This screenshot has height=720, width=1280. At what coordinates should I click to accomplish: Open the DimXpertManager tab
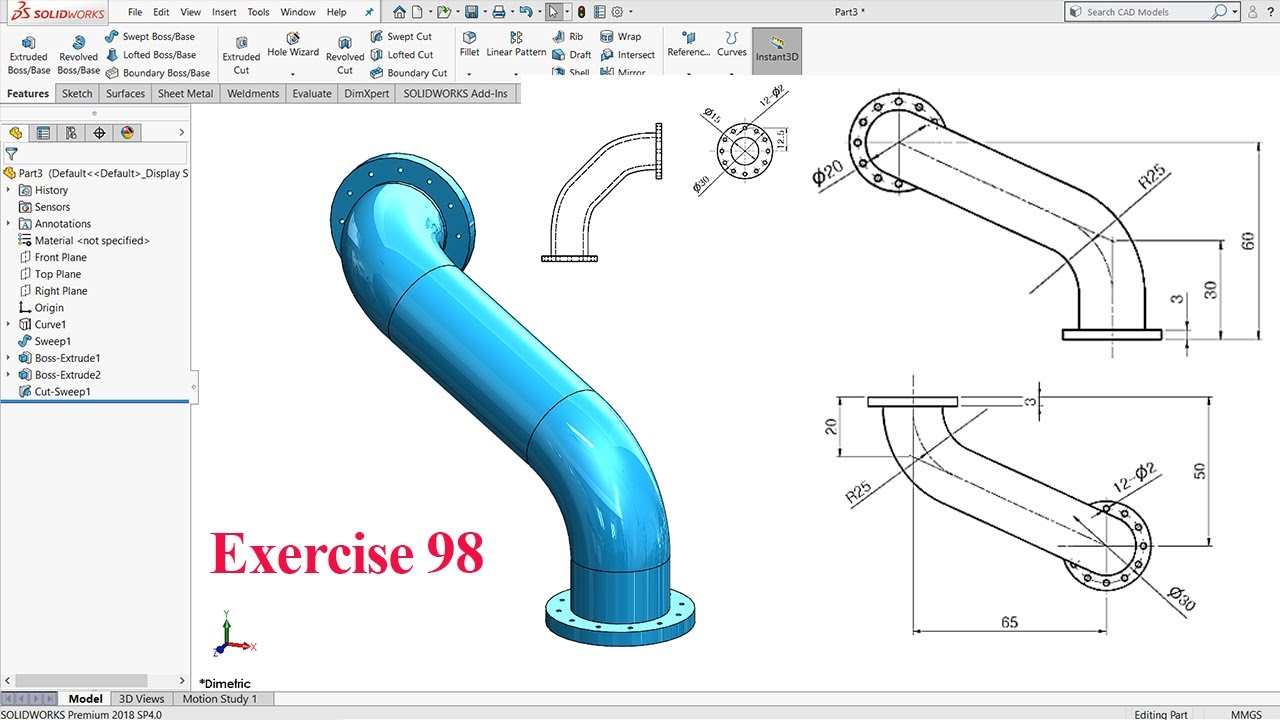(99, 133)
